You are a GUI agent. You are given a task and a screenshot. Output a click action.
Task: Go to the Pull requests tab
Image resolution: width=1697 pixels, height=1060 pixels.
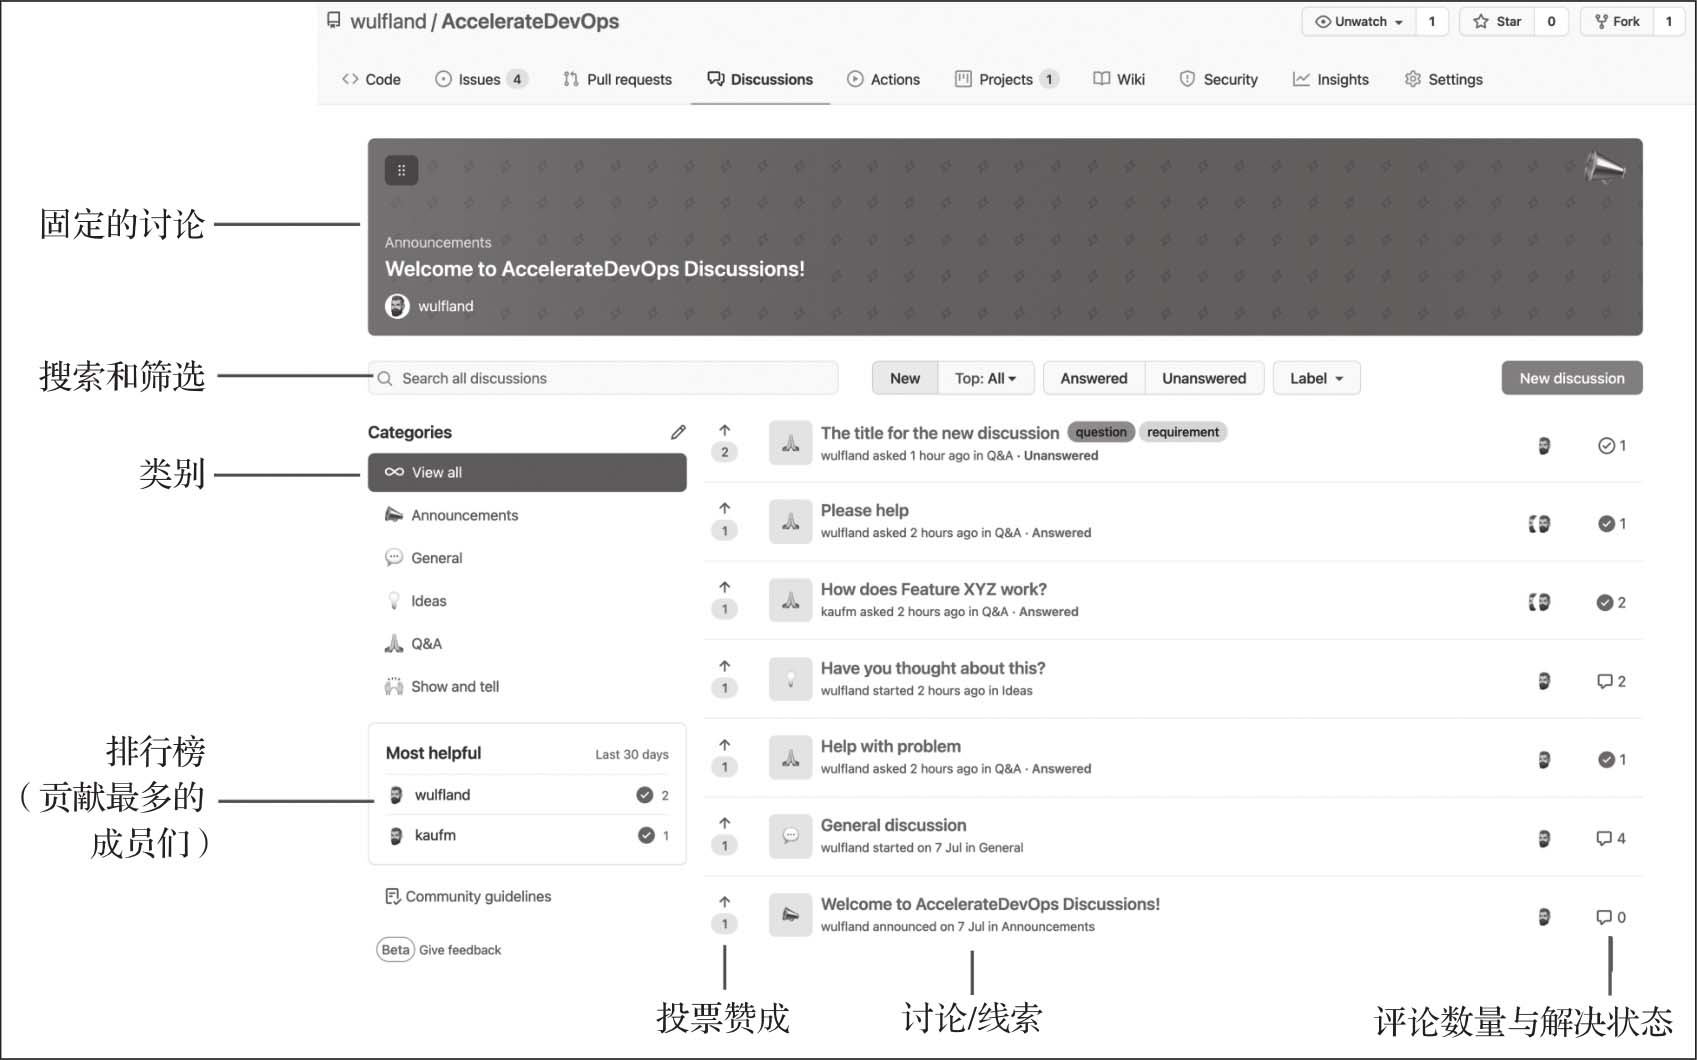click(617, 80)
